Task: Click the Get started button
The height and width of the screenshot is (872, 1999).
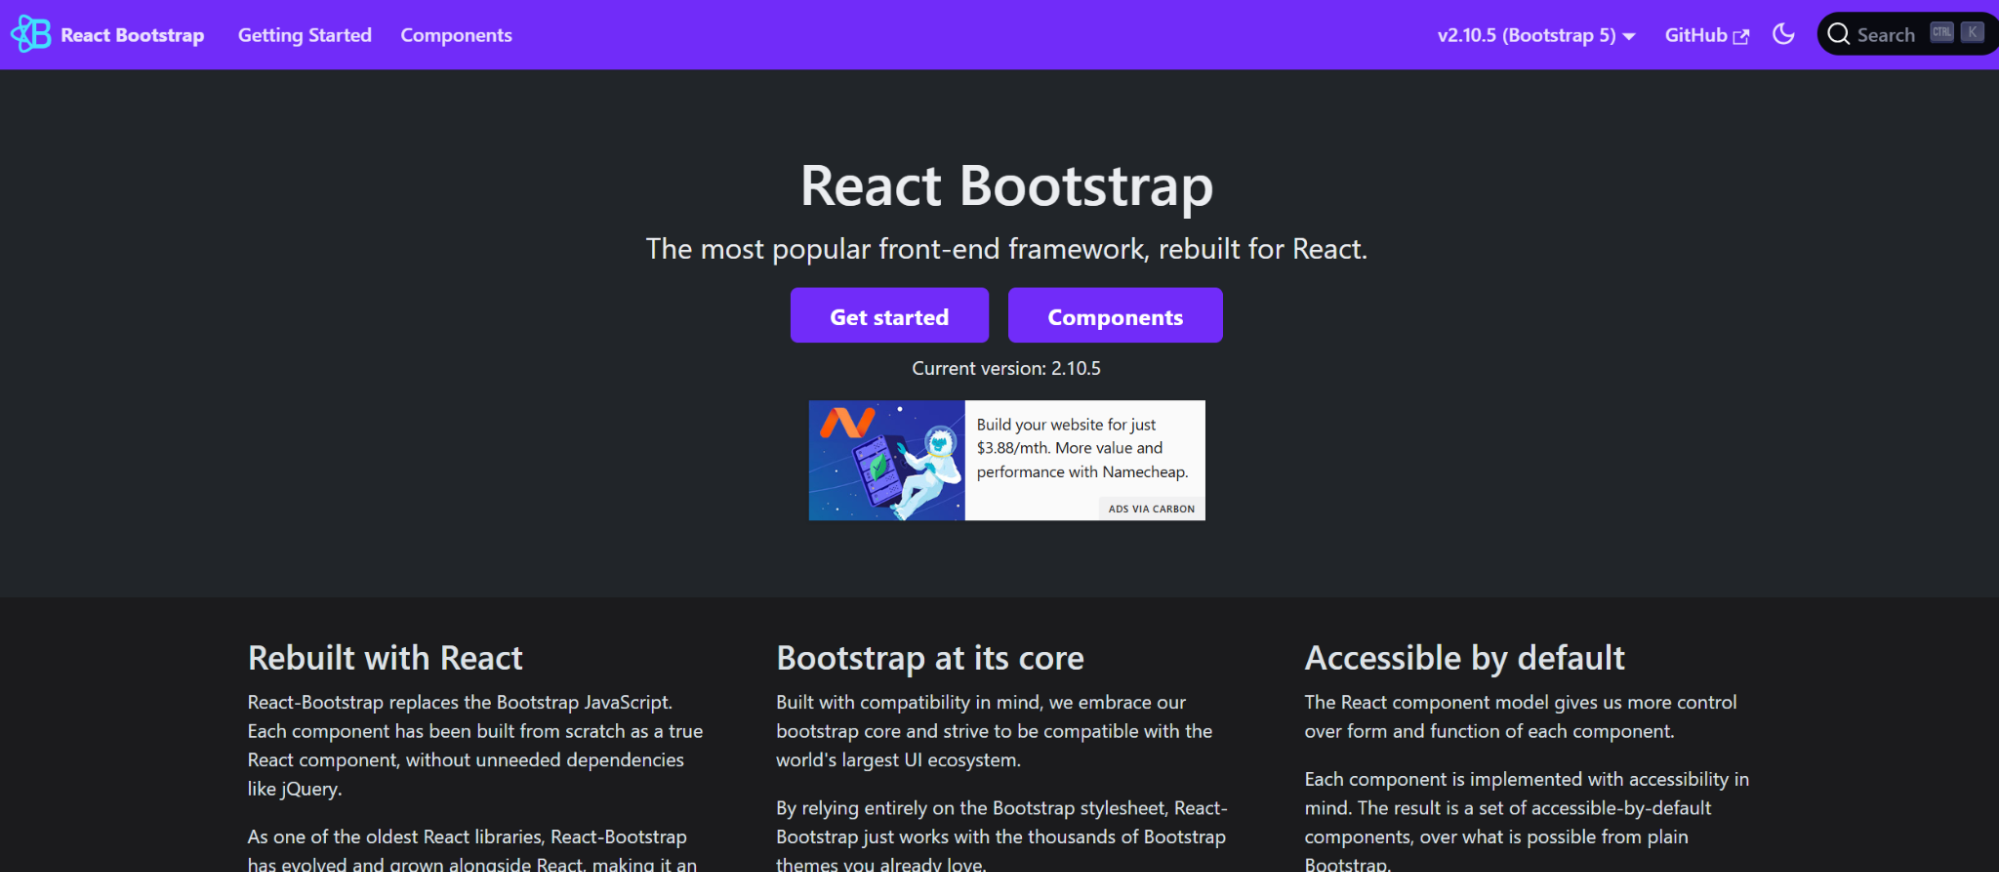Action: (x=889, y=316)
